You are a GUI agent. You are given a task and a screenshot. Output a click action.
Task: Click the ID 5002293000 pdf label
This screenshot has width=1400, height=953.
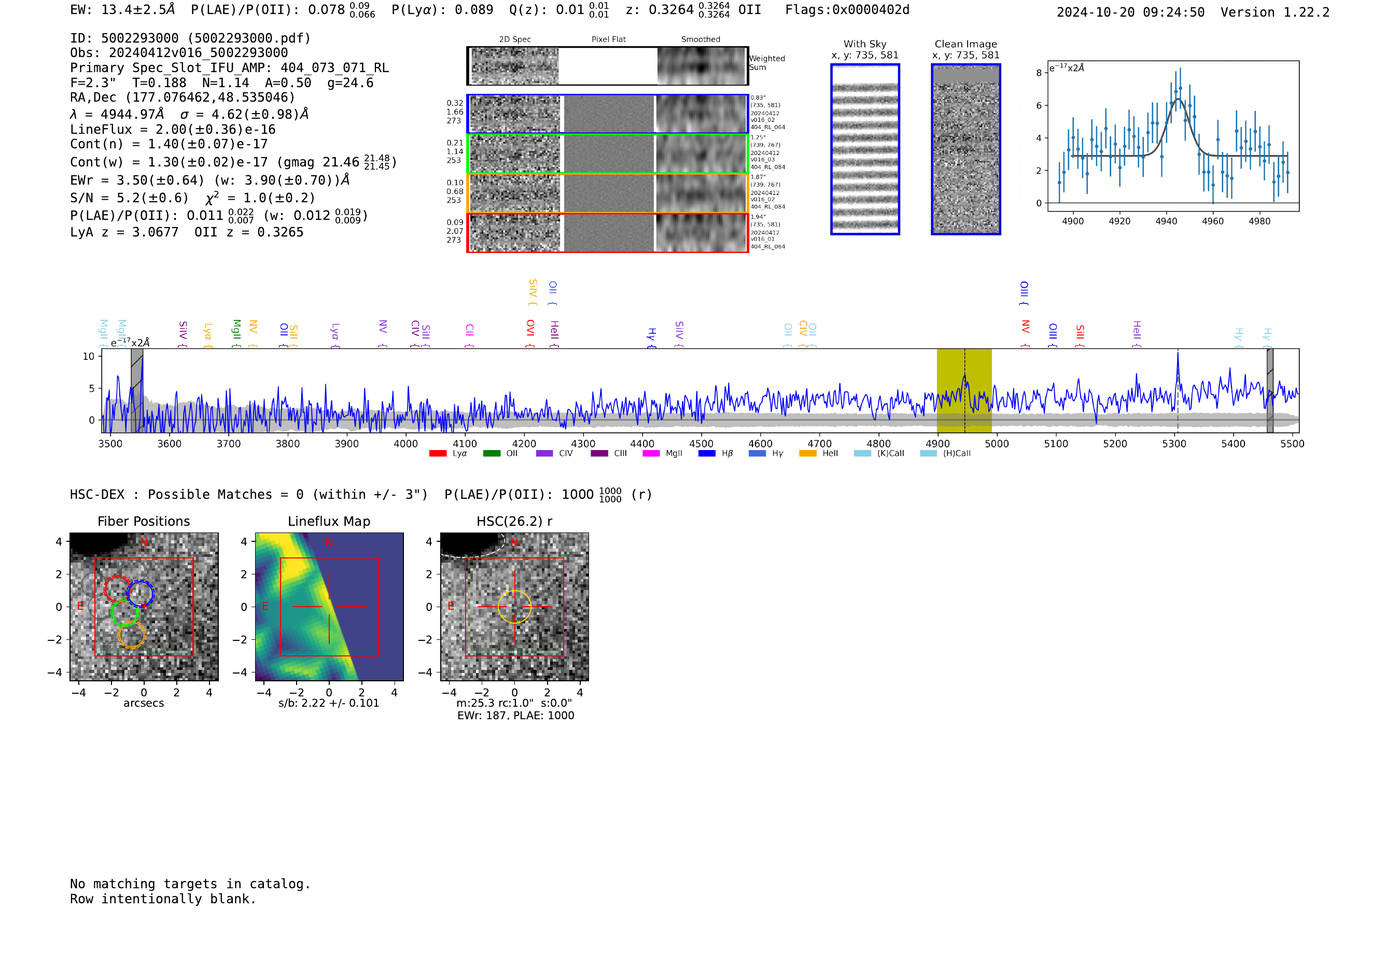[x=190, y=38]
